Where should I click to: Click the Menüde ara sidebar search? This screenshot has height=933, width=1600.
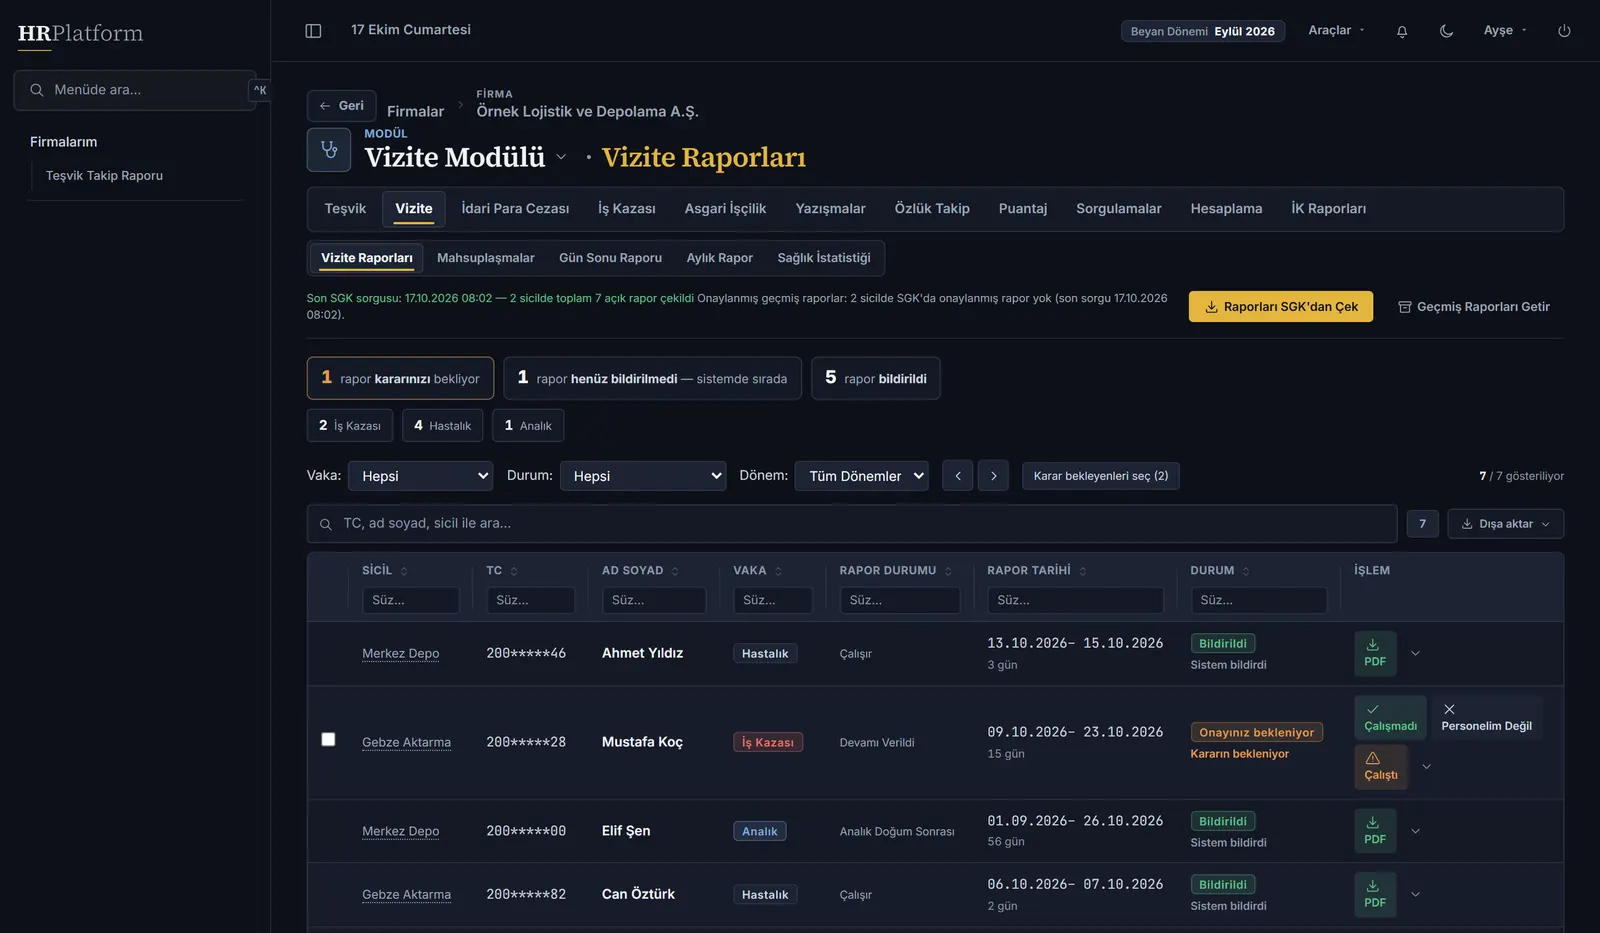pyautogui.click(x=135, y=90)
